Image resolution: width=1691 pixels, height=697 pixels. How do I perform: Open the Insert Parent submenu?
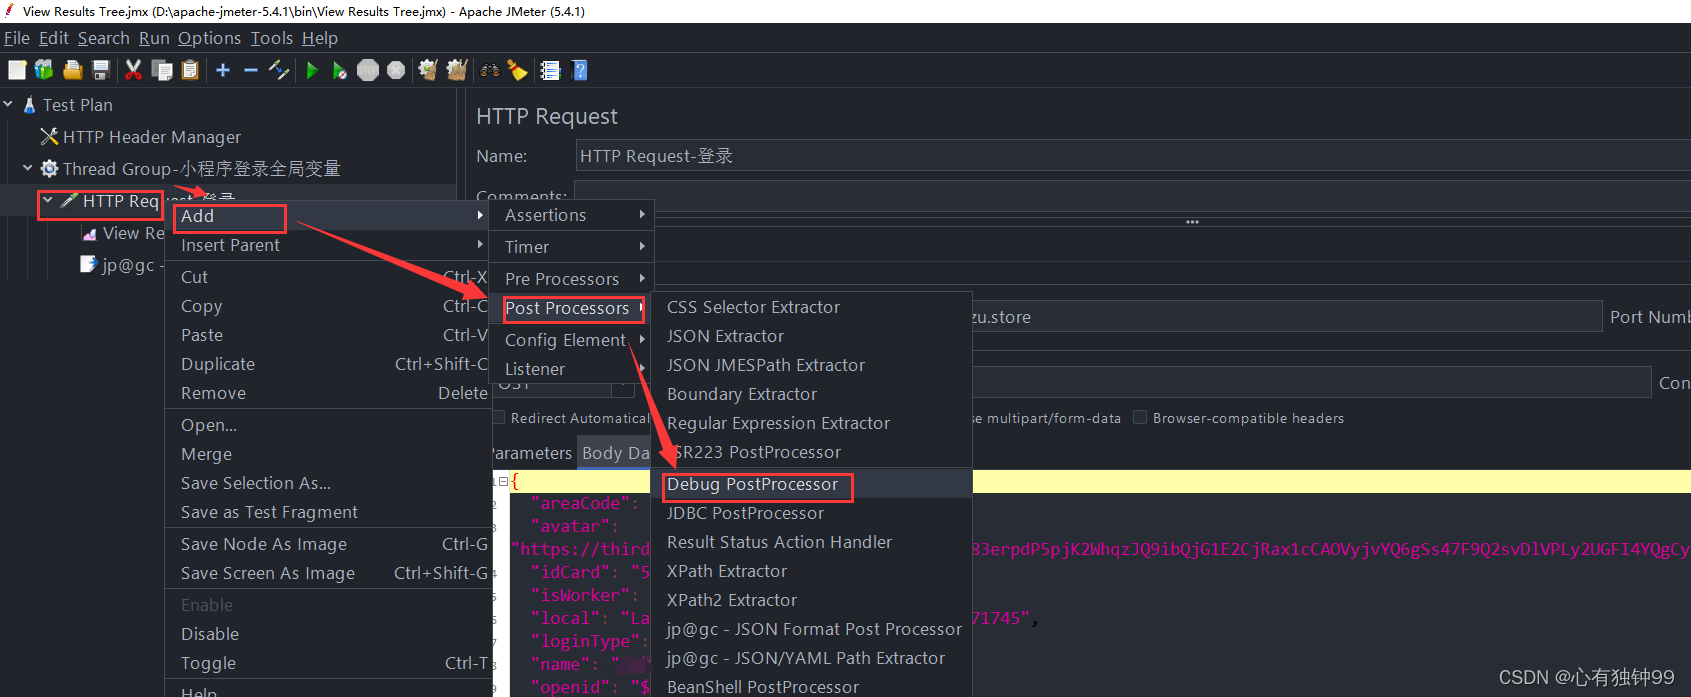327,245
